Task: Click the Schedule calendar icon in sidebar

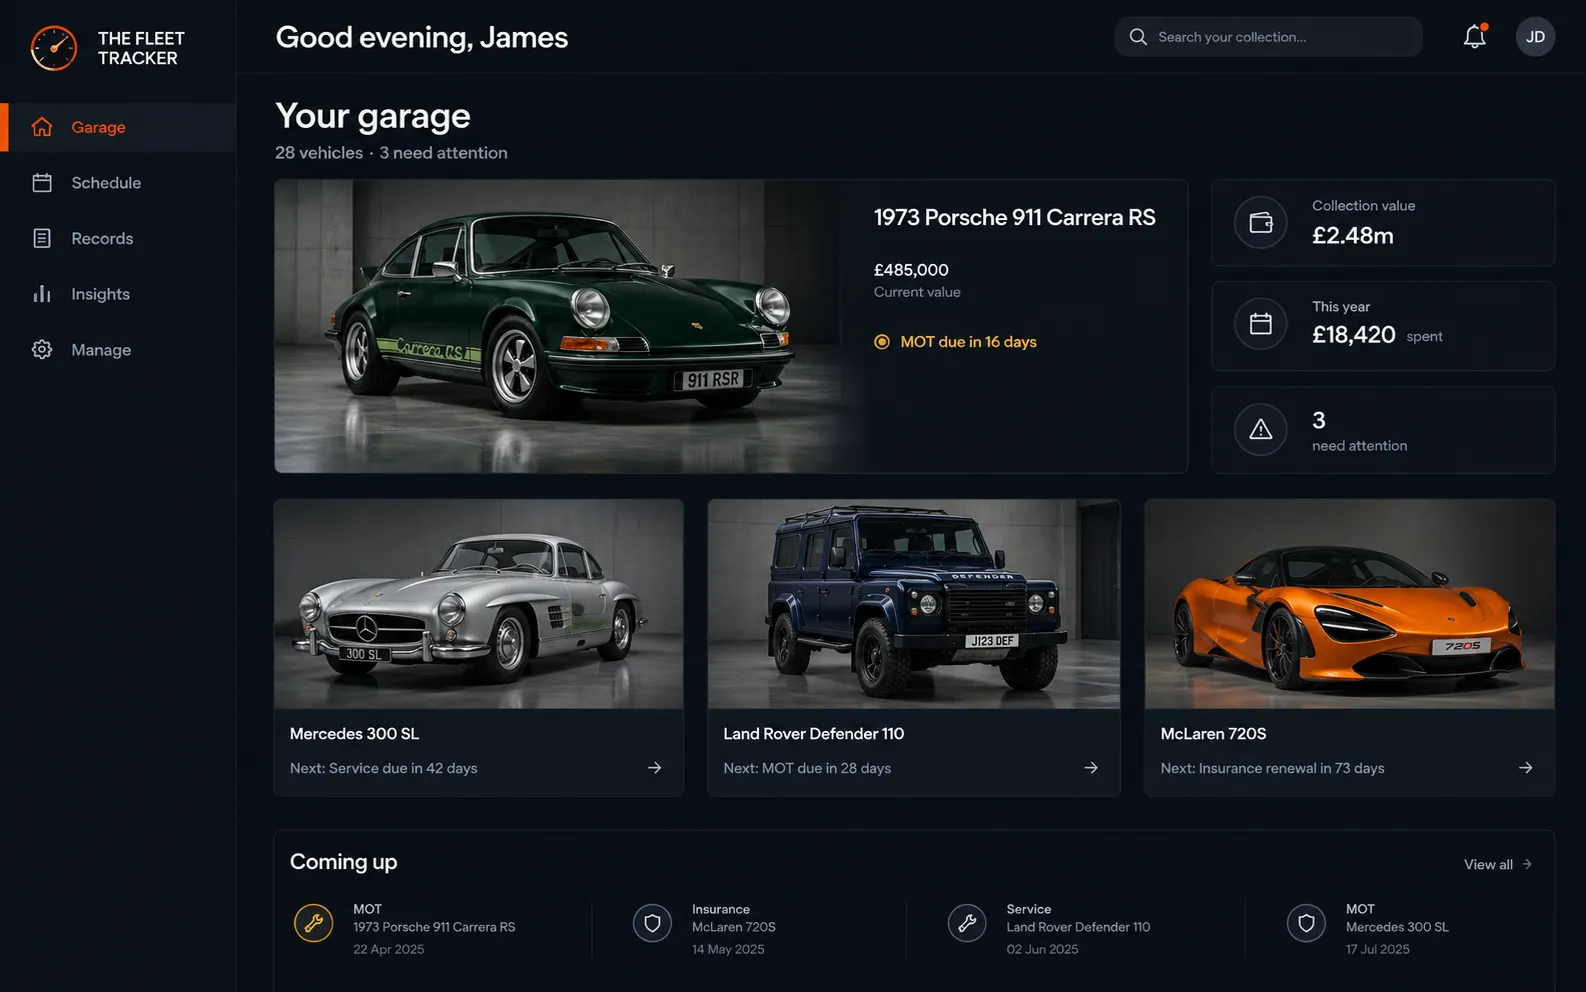Action: coord(42,183)
